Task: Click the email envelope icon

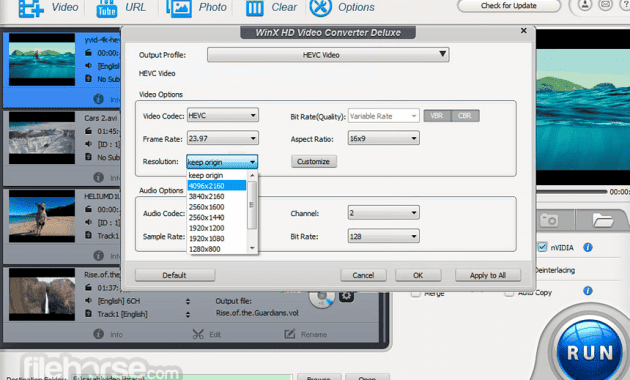Action: click(x=605, y=5)
